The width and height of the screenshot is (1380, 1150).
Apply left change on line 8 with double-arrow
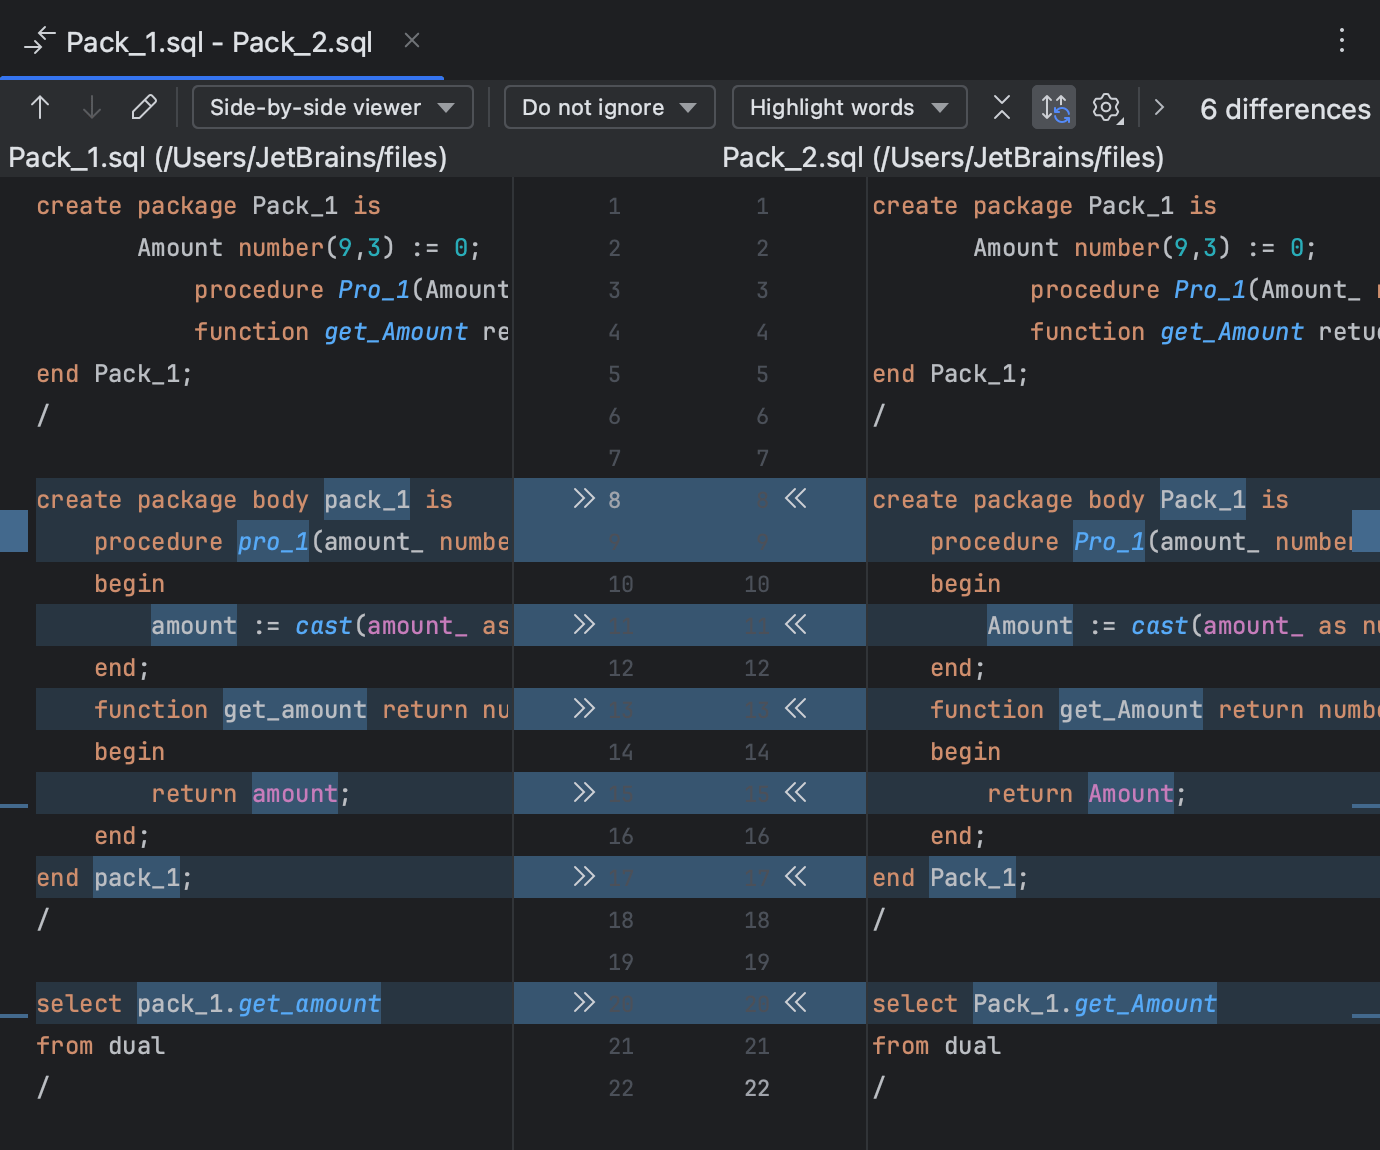pos(584,499)
